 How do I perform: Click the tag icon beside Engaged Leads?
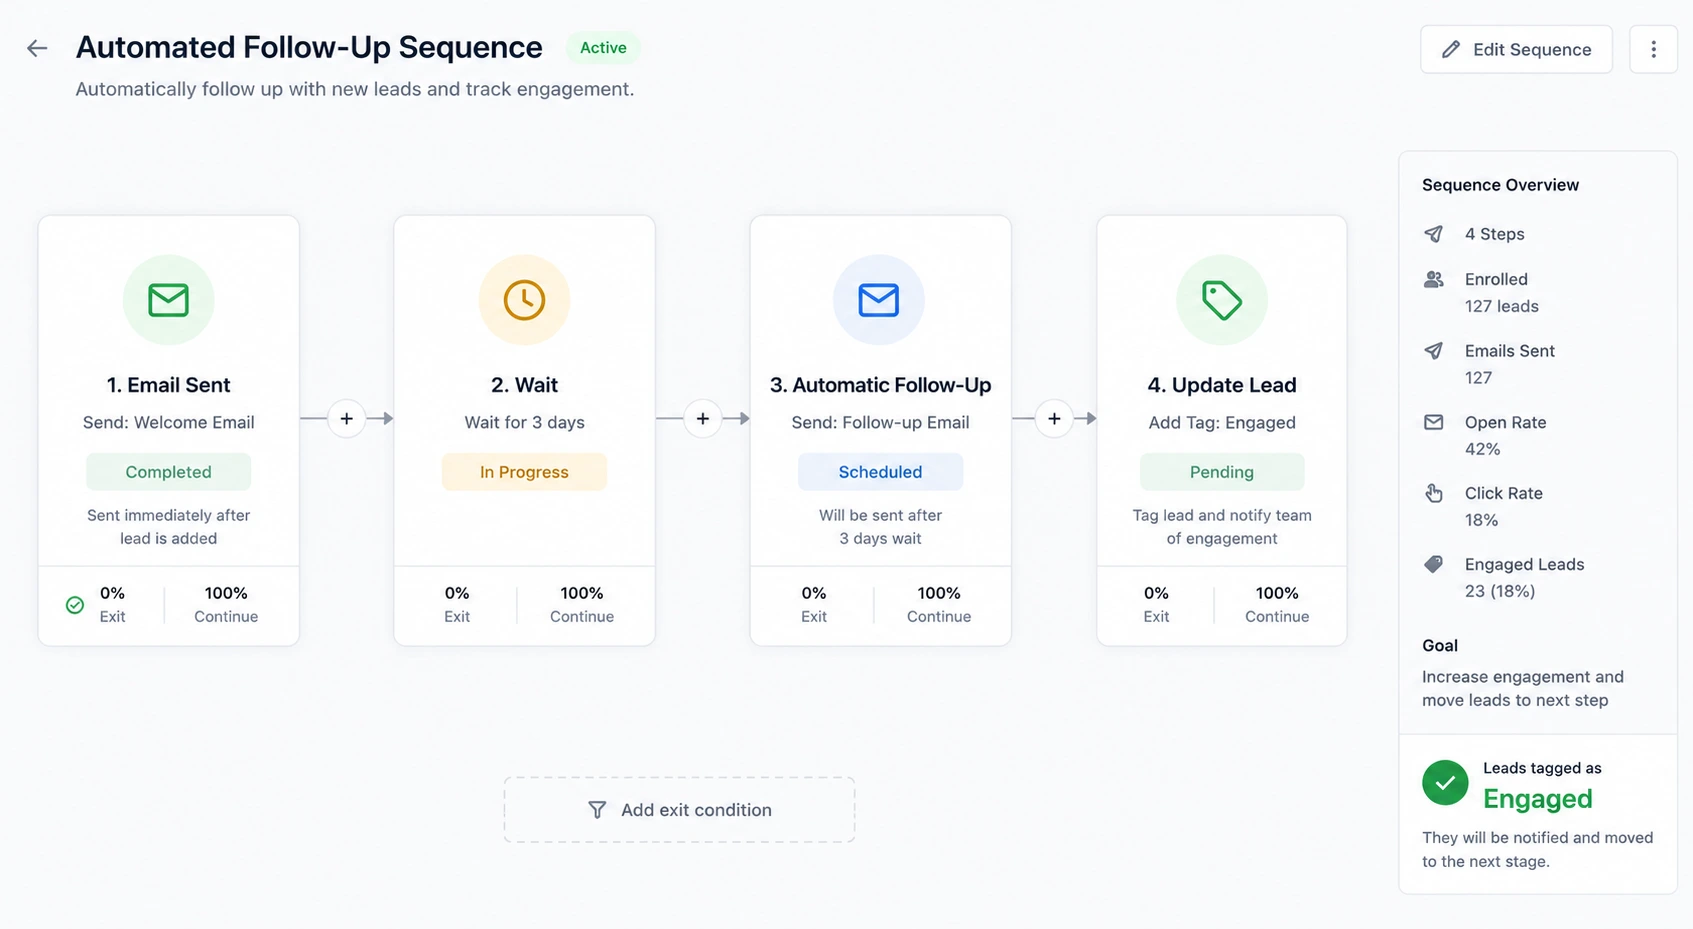pyautogui.click(x=1434, y=564)
